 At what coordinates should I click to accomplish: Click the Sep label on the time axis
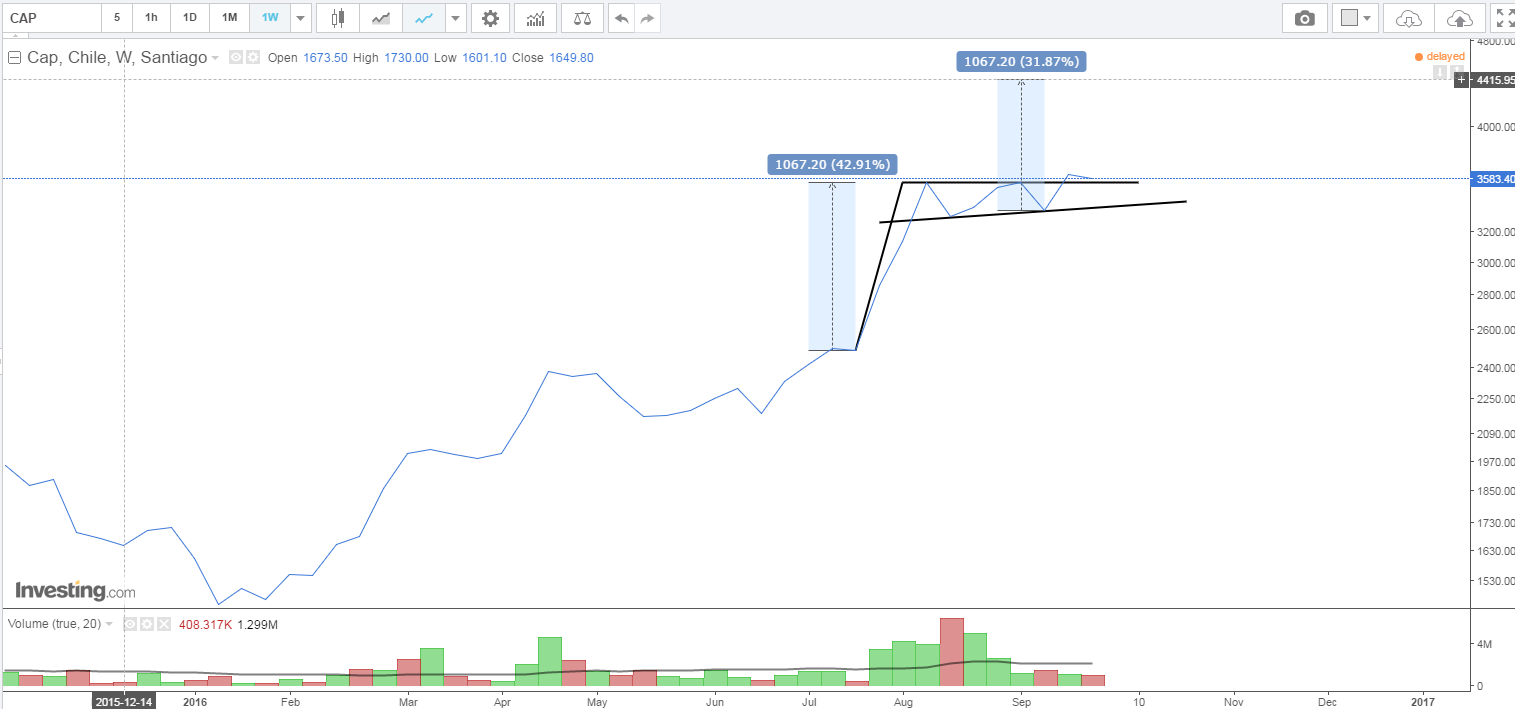tap(1021, 701)
